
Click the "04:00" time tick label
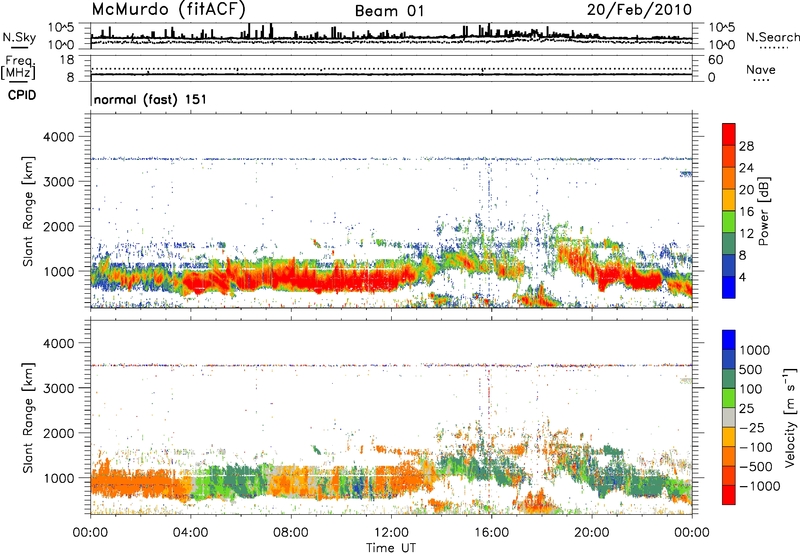click(x=190, y=533)
